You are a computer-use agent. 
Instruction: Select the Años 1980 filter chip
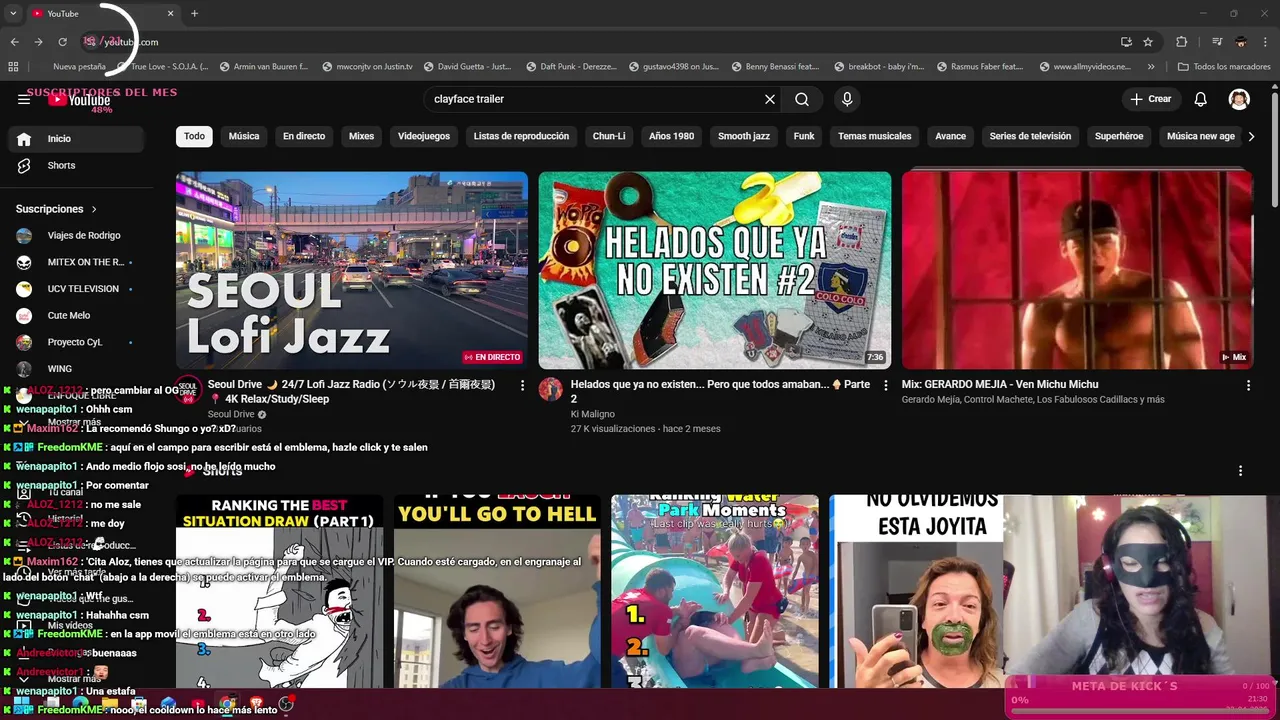pyautogui.click(x=671, y=136)
